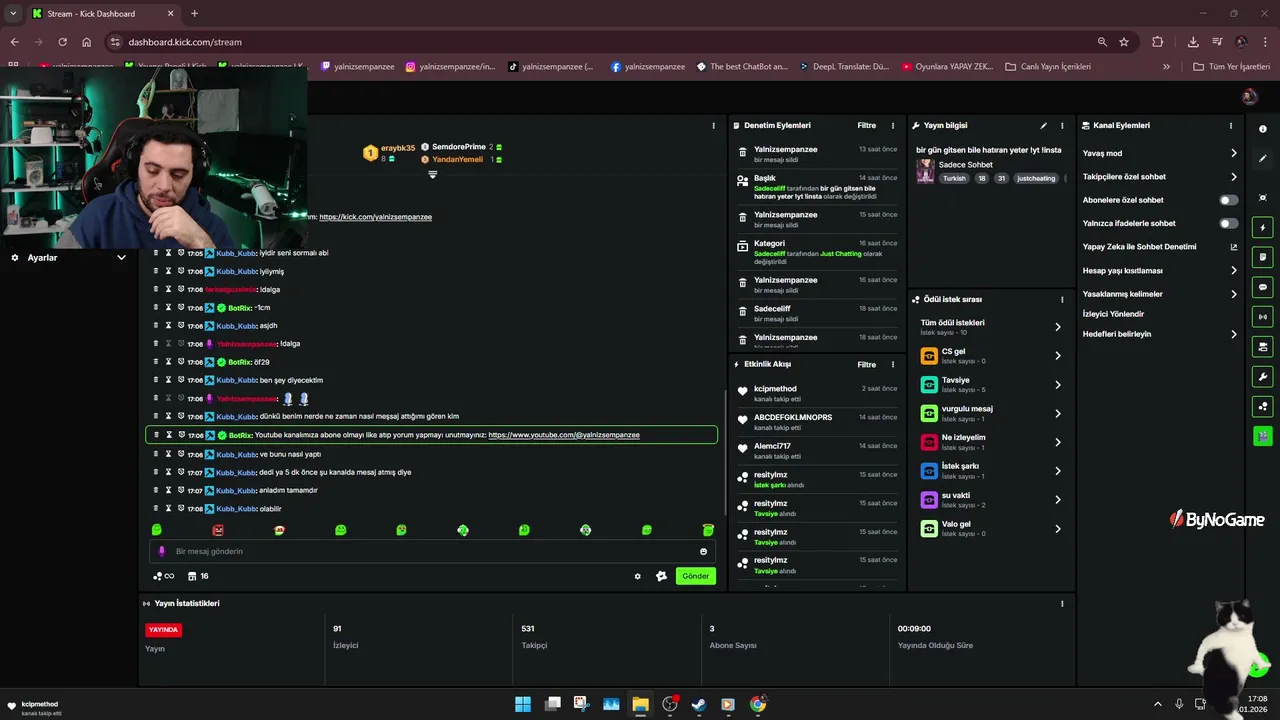1280x720 pixels.
Task: Click Filtre in Denetim Eylemleri panel
Action: pyautogui.click(x=866, y=126)
